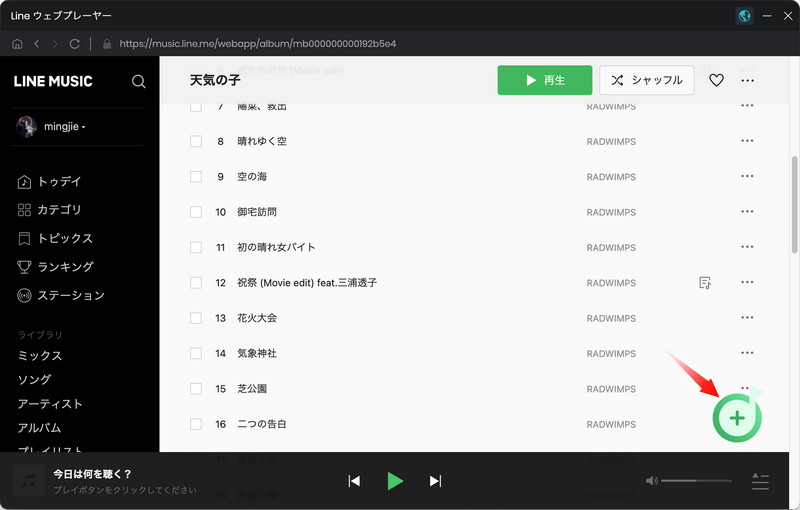Screen dimensions: 800x510
Task: Mute the volume speaker icon
Action: coord(652,481)
